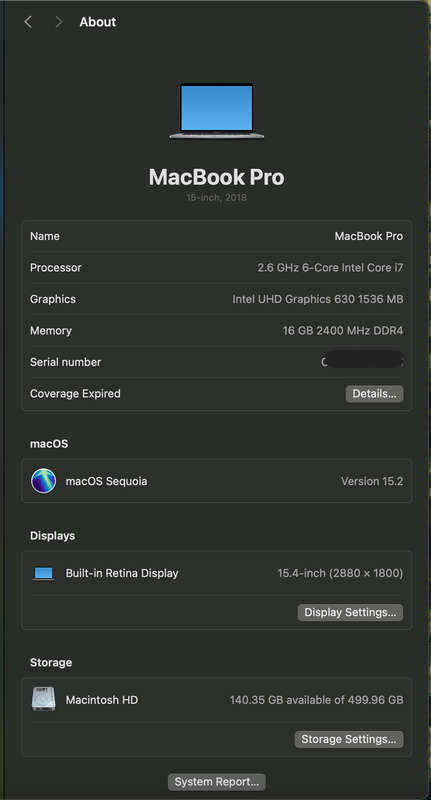The height and width of the screenshot is (800, 431).
Task: Click the Storage section heading
Action: coord(51,662)
